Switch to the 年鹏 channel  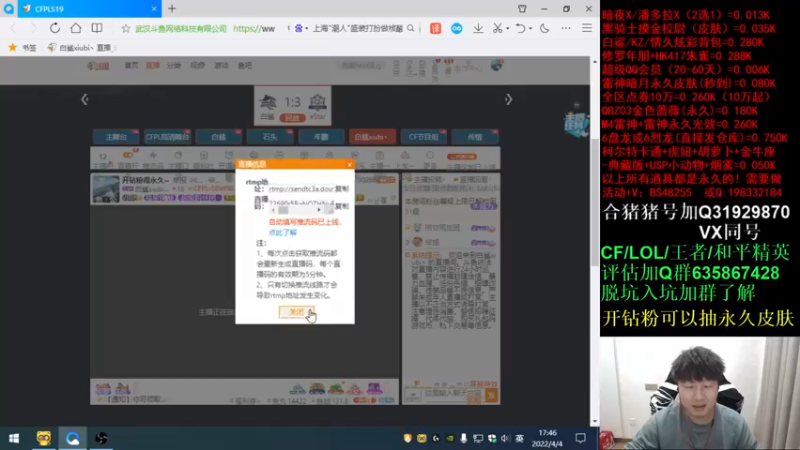(321, 137)
